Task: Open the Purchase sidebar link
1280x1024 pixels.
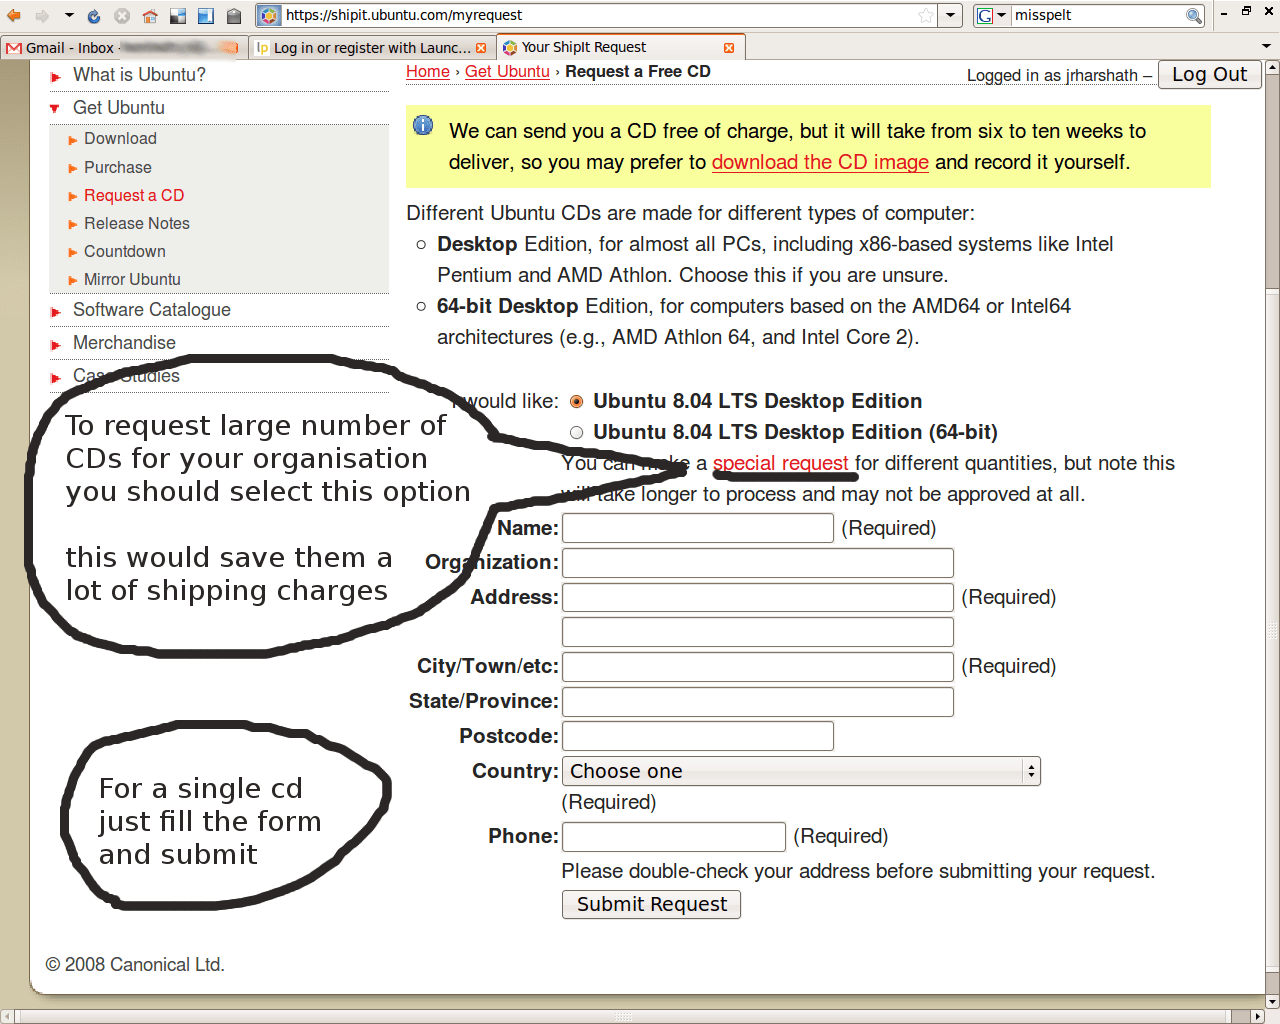Action: coord(118,168)
